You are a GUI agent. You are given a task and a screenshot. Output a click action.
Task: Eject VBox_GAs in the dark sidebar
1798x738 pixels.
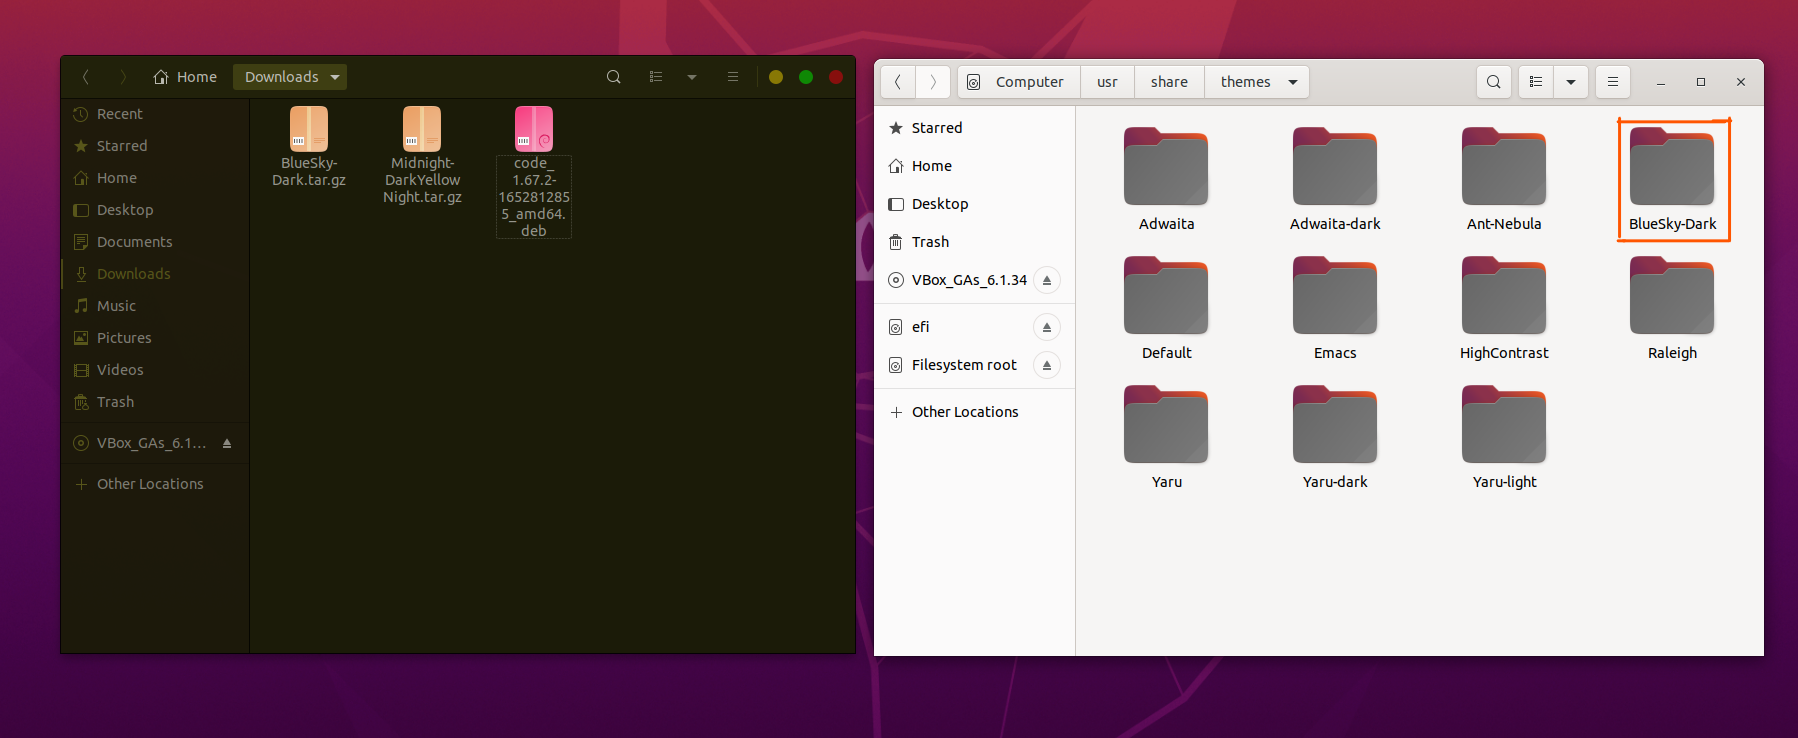tap(227, 443)
